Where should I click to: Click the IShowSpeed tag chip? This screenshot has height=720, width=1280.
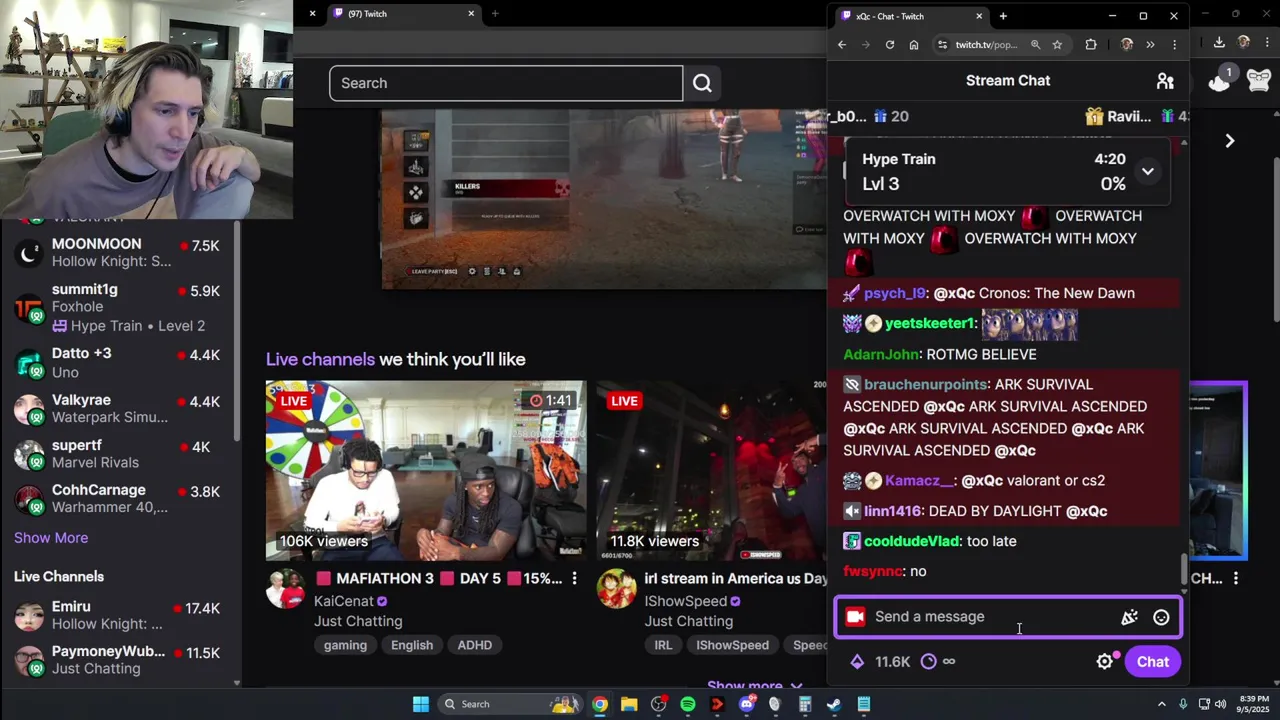pos(732,645)
